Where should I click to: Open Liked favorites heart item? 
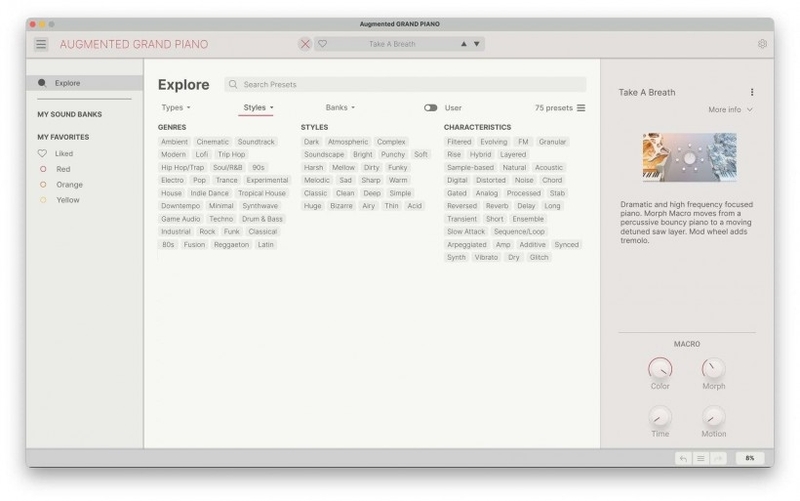(55, 154)
